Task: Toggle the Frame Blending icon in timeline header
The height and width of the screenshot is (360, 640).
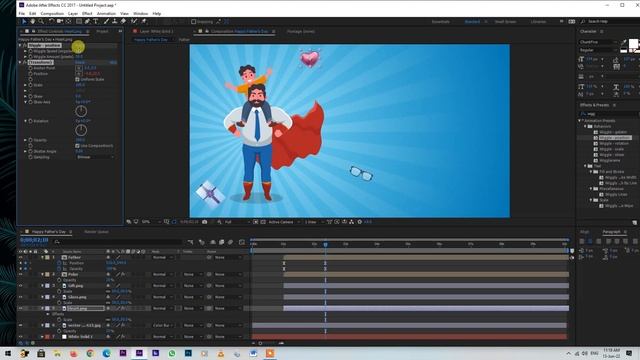Action: pyautogui.click(x=221, y=242)
